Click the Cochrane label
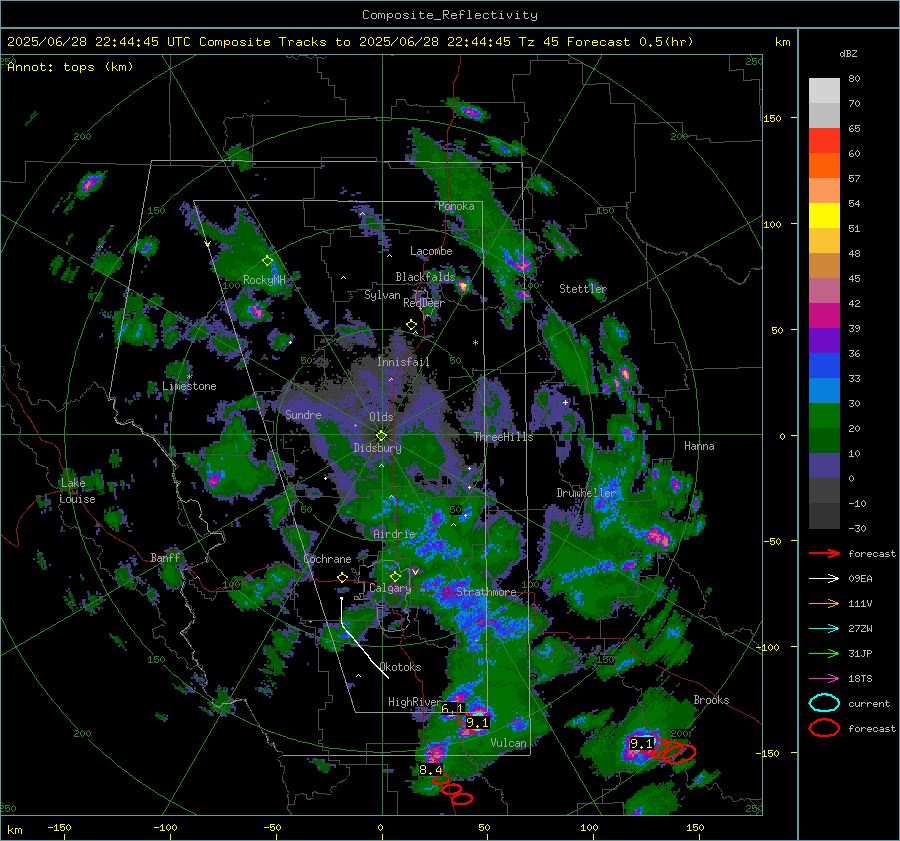Image resolution: width=900 pixels, height=841 pixels. [x=327, y=559]
